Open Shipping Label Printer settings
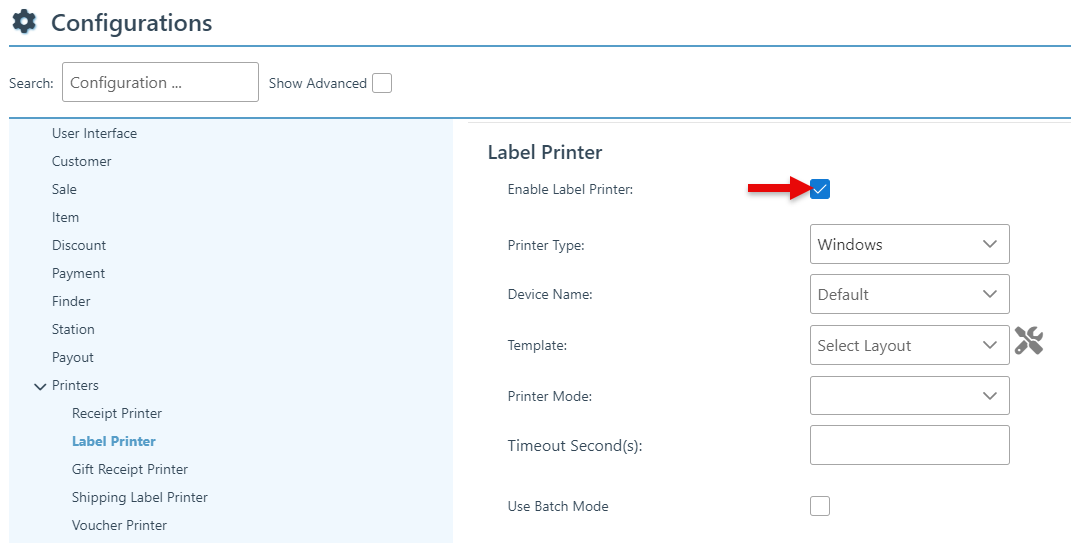This screenshot has width=1071, height=543. pyautogui.click(x=140, y=497)
